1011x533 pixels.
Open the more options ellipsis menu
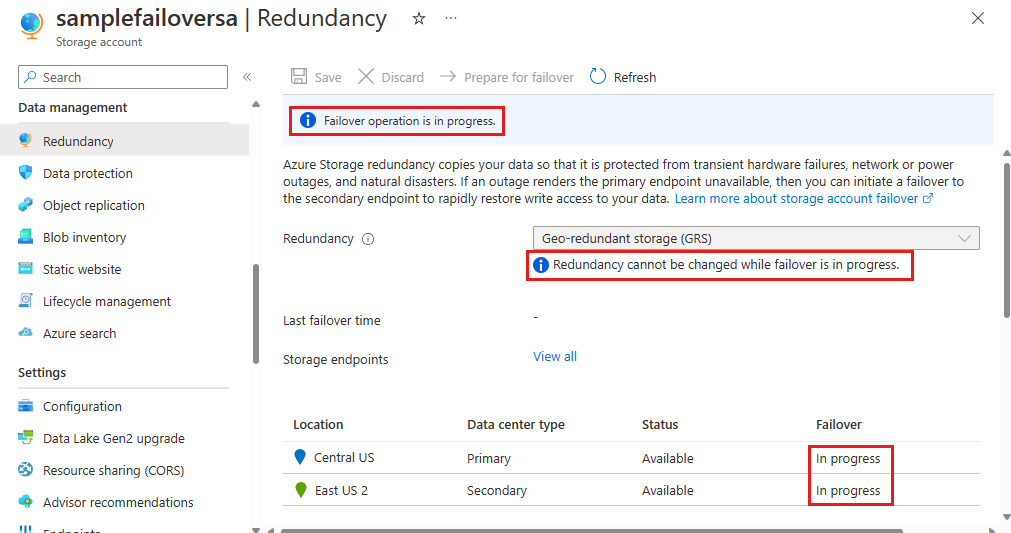(x=451, y=19)
